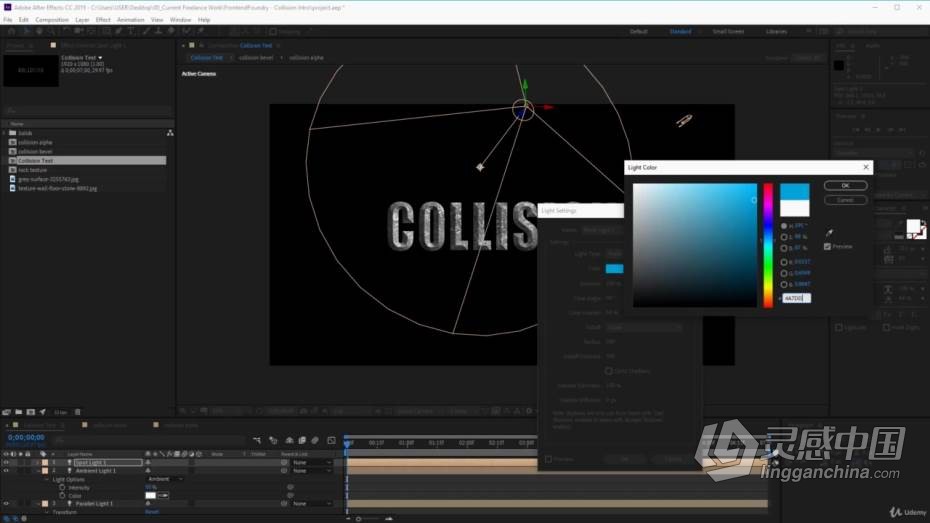Select the H radio button in Light Color
The height and width of the screenshot is (523, 930).
[x=784, y=226]
